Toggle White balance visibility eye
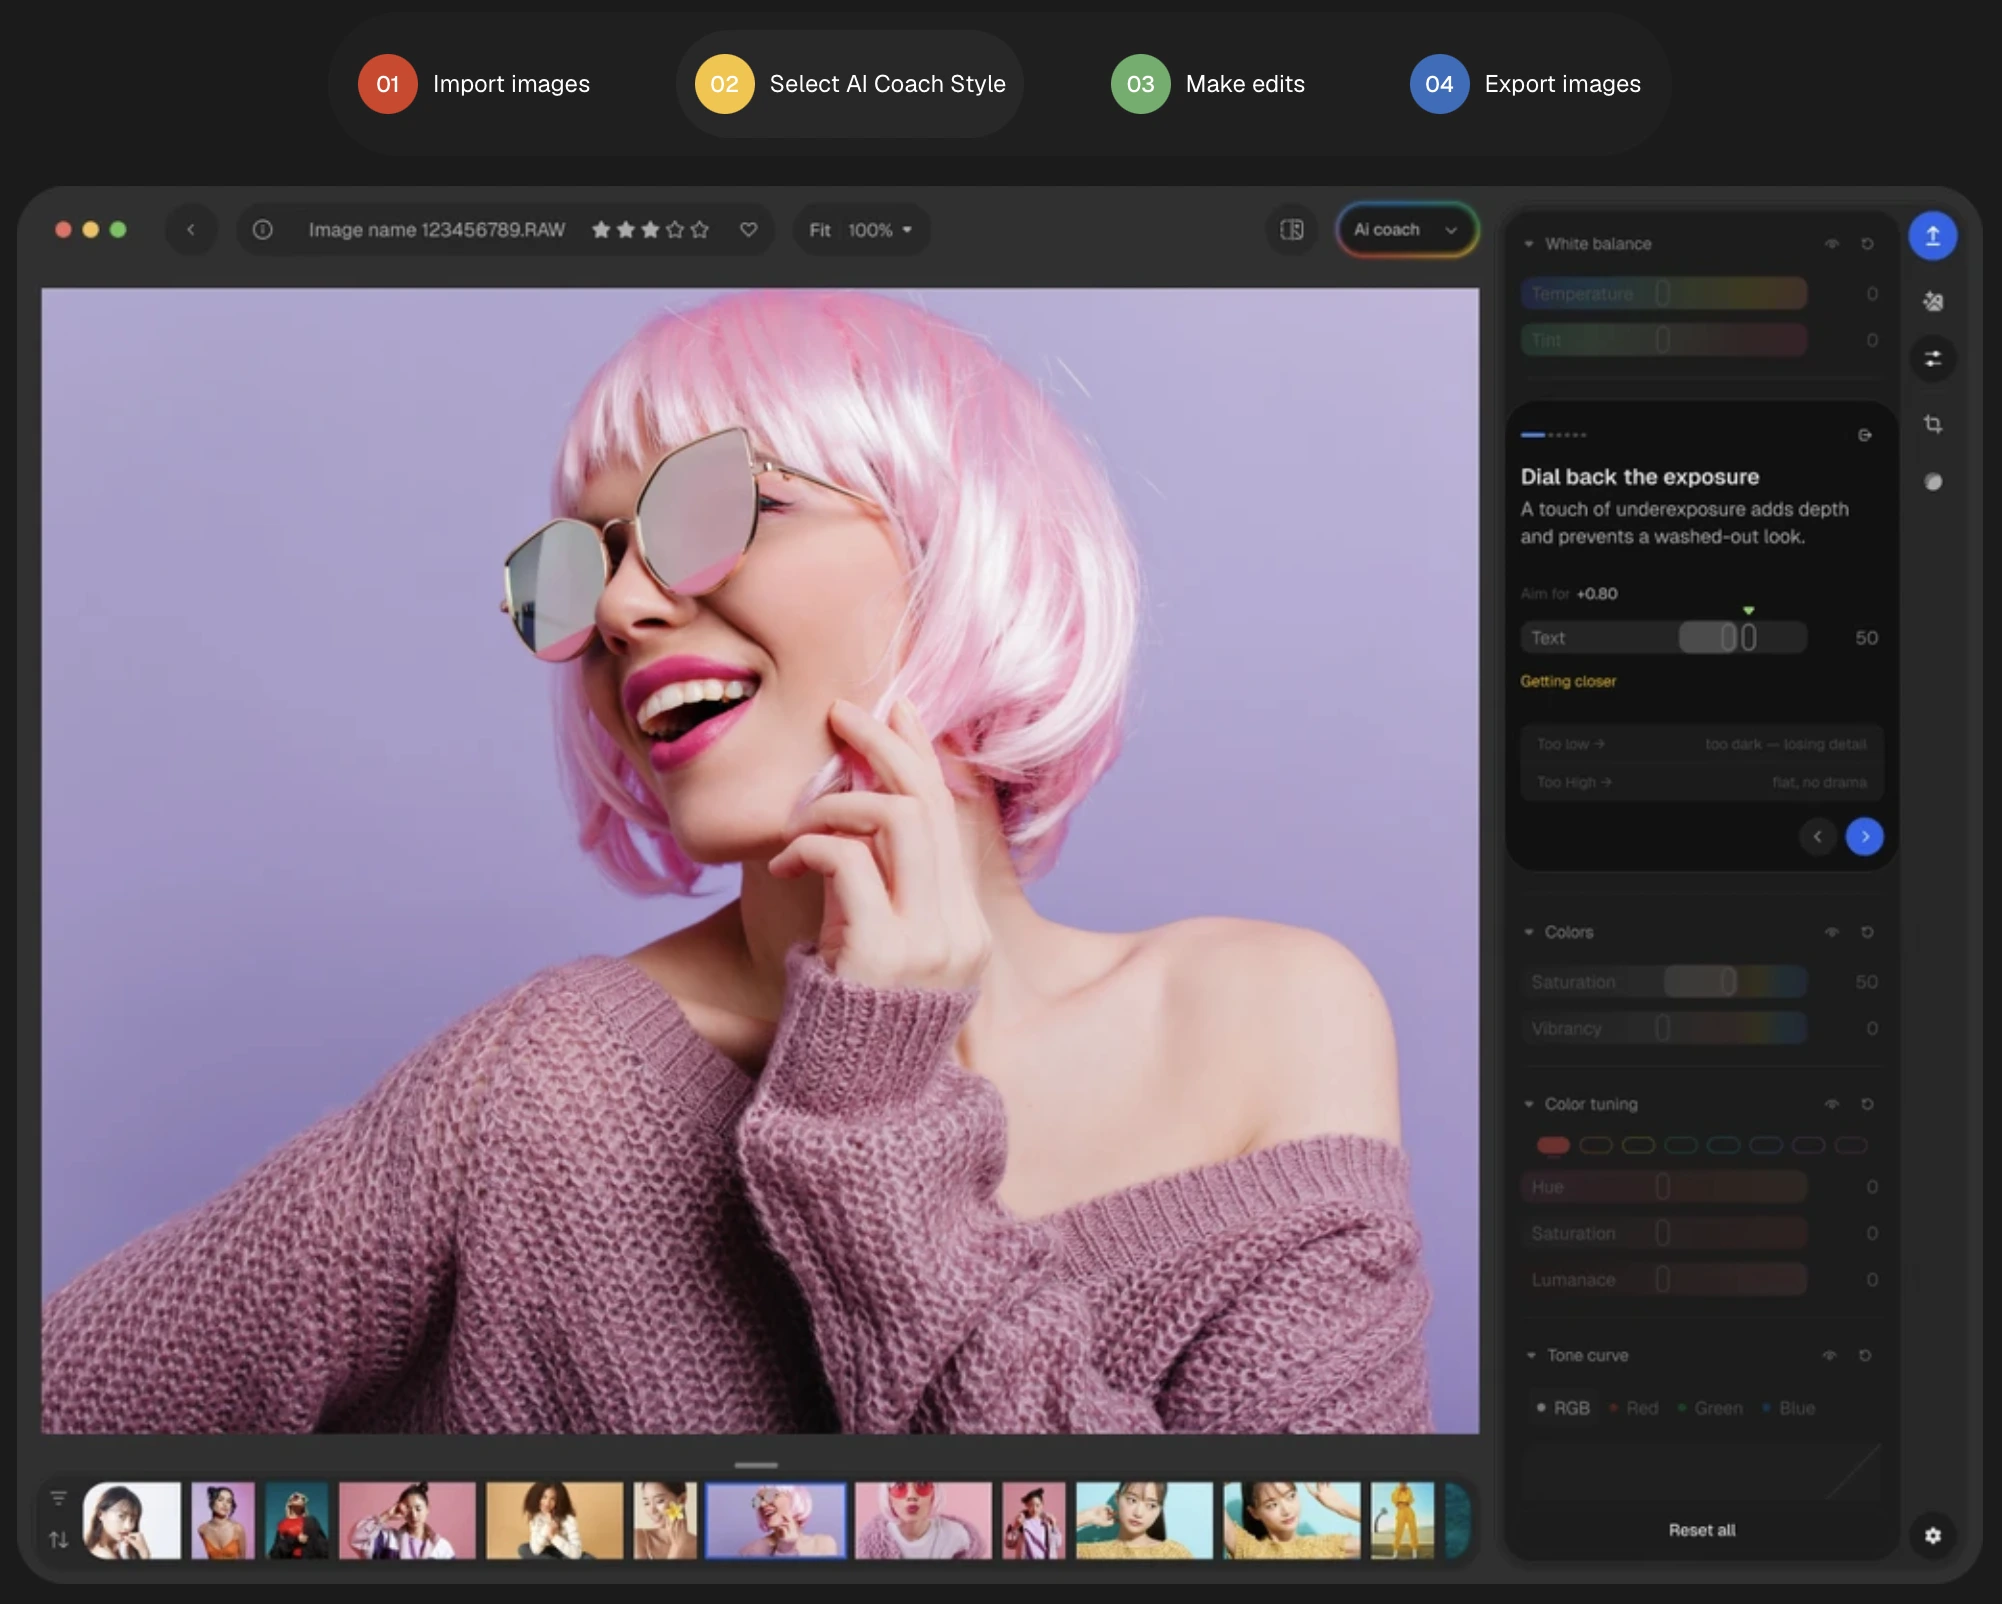Image resolution: width=2002 pixels, height=1604 pixels. 1831,244
